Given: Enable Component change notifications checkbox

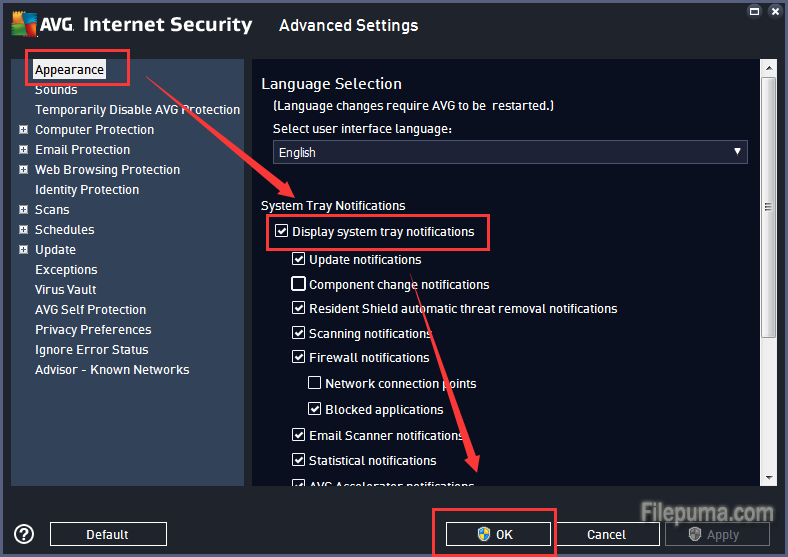Looking at the screenshot, I should point(298,284).
